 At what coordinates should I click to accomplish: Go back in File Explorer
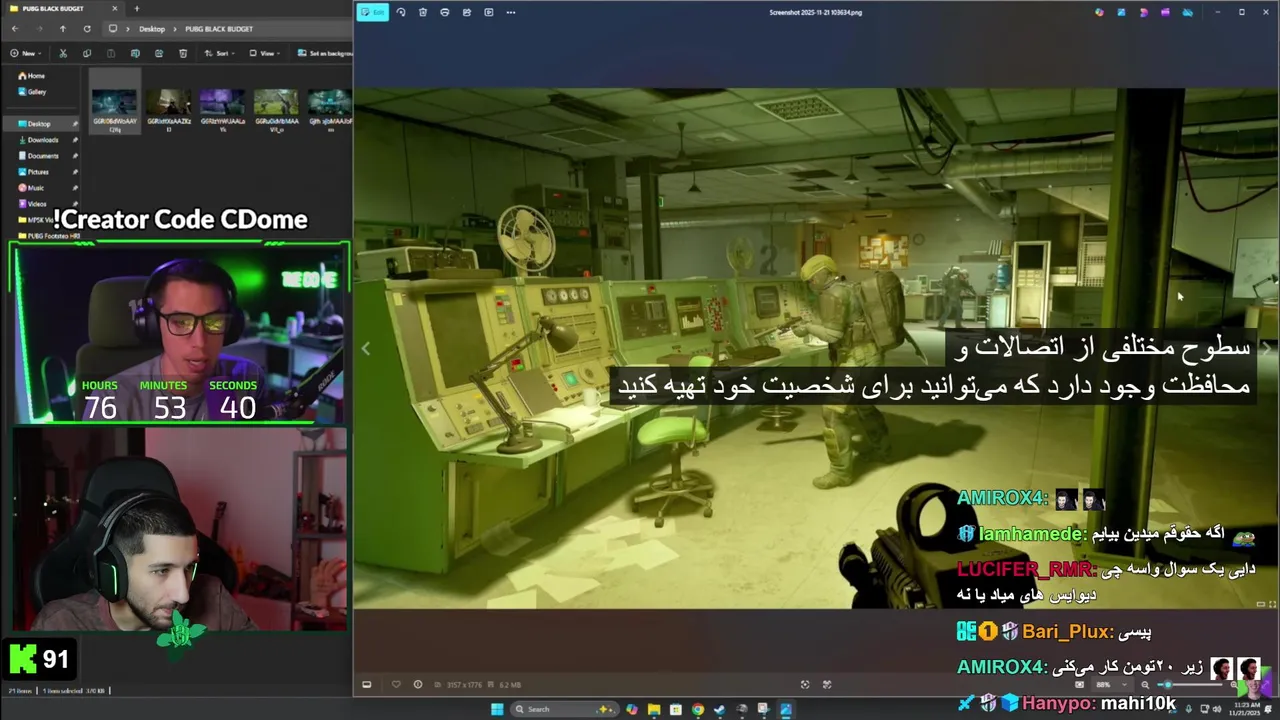click(x=15, y=29)
